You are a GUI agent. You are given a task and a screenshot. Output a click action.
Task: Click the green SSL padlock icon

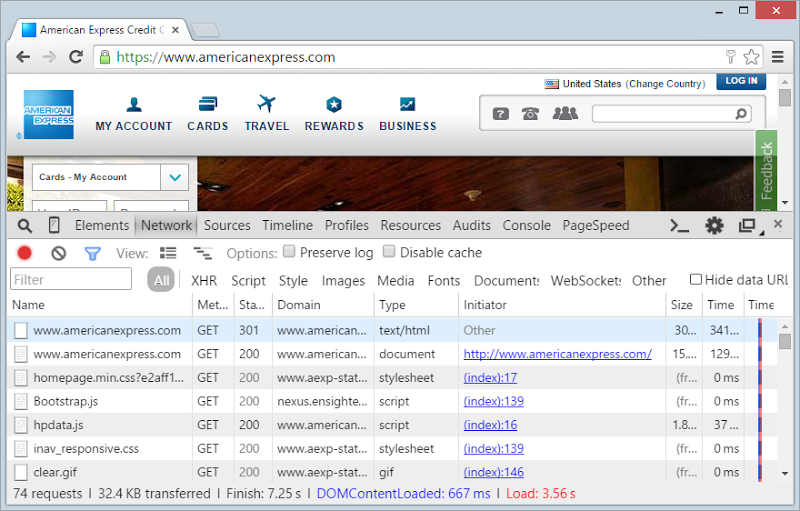[105, 57]
